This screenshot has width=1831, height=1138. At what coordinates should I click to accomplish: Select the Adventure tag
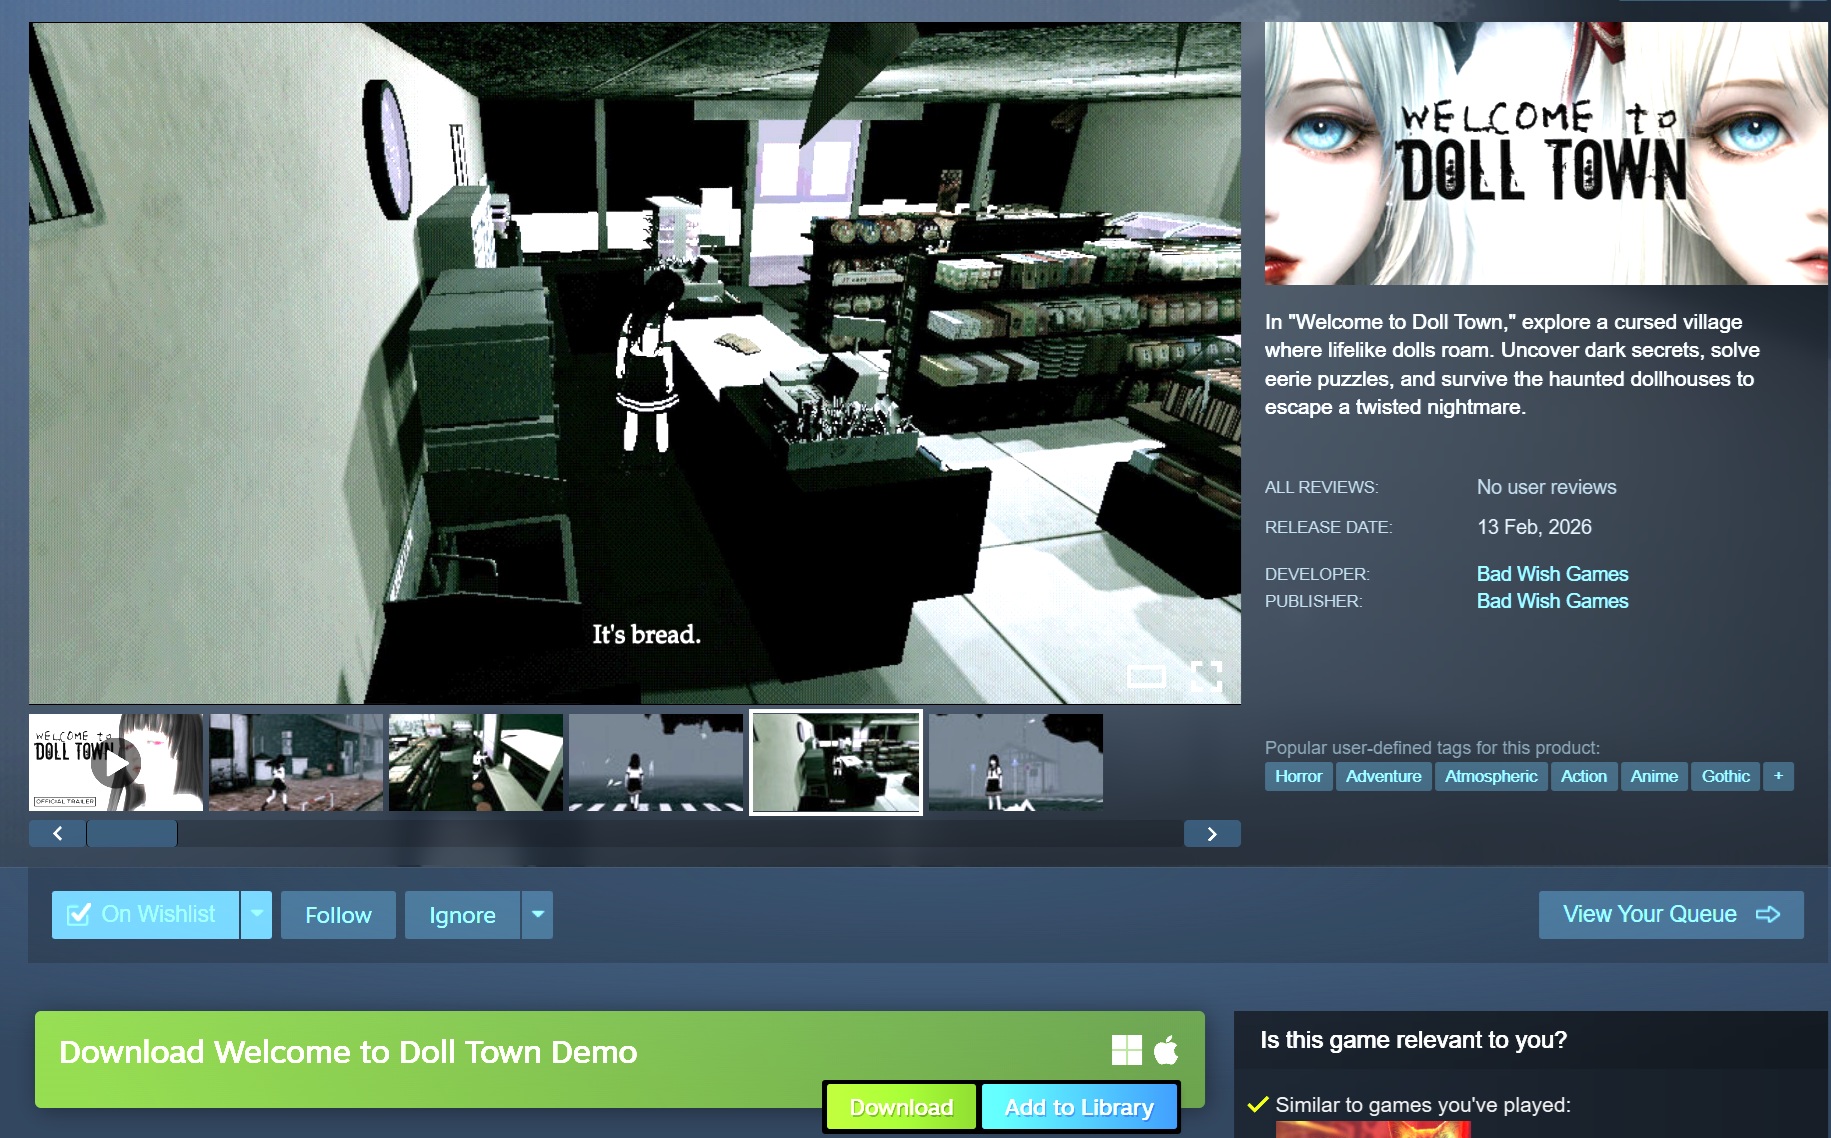coord(1383,776)
